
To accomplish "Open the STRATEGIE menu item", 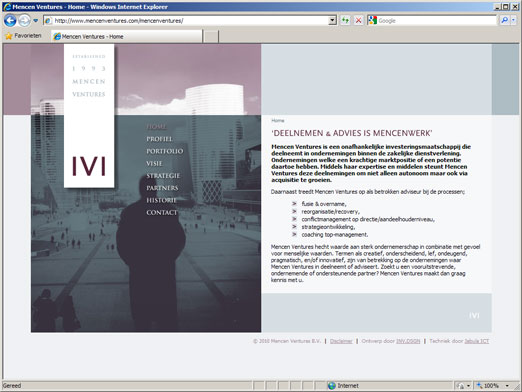I will click(x=163, y=176).
